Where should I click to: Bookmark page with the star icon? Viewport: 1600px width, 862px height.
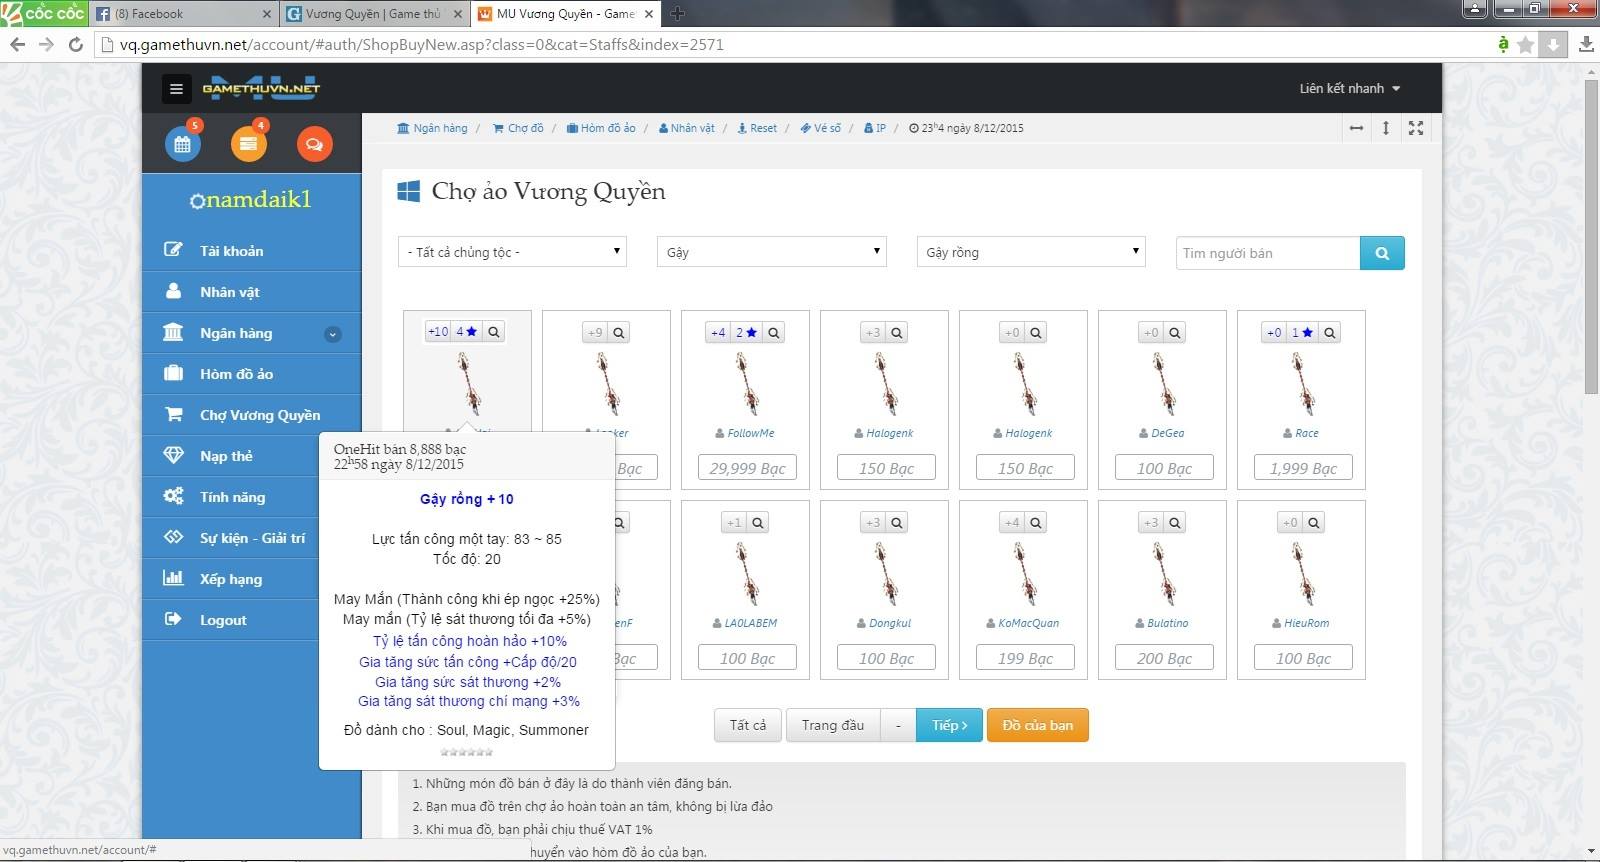tap(1525, 45)
